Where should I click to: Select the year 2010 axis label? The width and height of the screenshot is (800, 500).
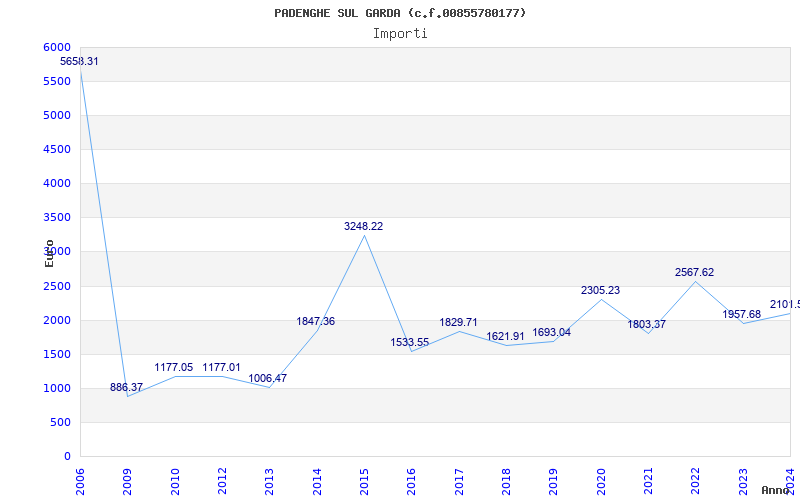pyautogui.click(x=175, y=481)
